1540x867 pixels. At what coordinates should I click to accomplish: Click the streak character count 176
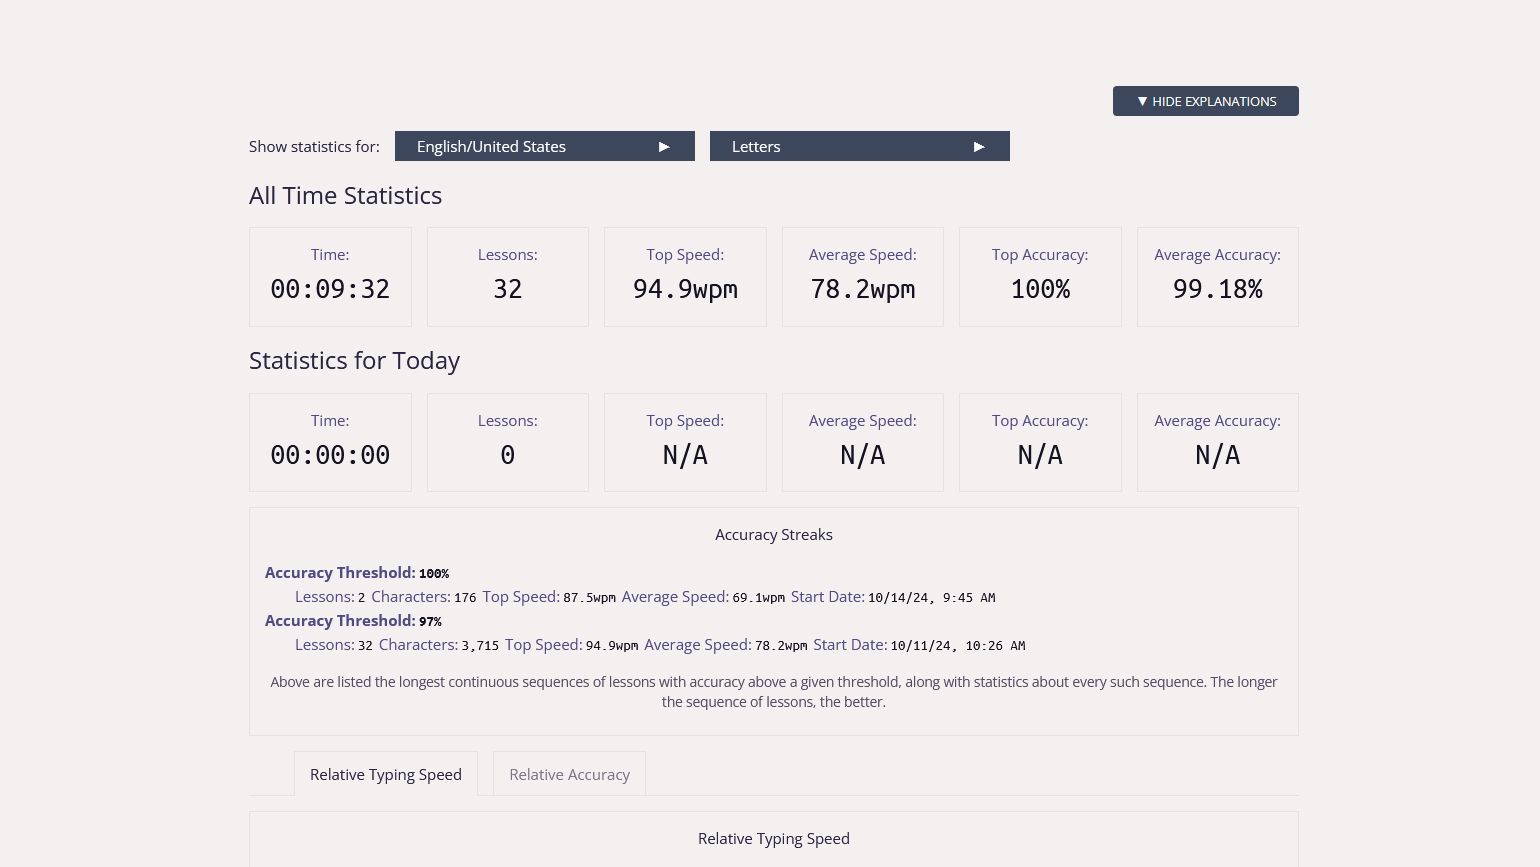tap(465, 598)
